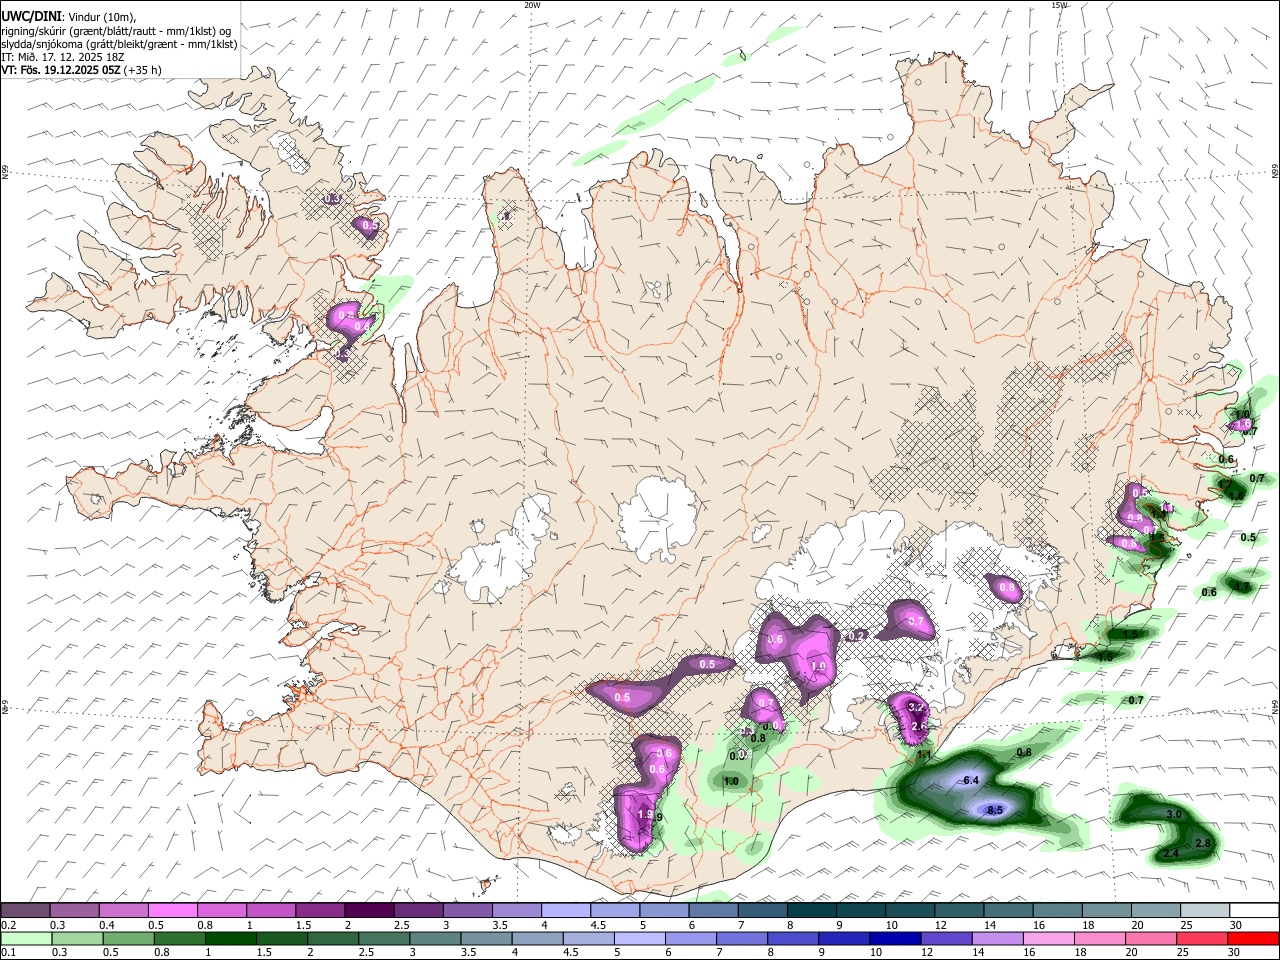Pick the pale green 0.1 swatch in the lower legend
This screenshot has width=1280, height=960.
tap(26, 938)
